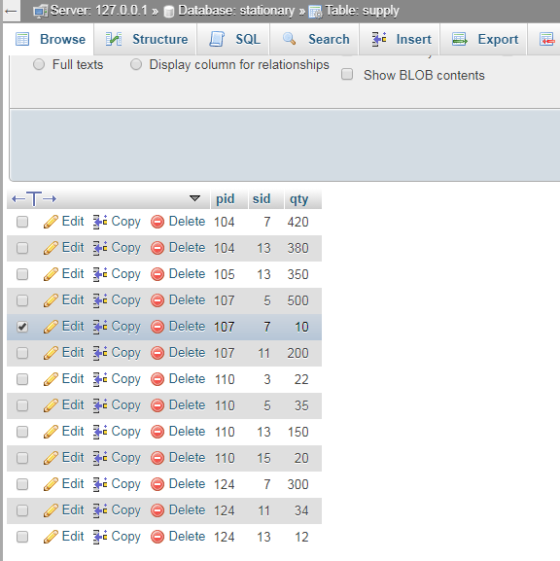Viewport: 560px width, 561px height.
Task: Check the row with pid 124, qty 300
Action: pyautogui.click(x=22, y=484)
